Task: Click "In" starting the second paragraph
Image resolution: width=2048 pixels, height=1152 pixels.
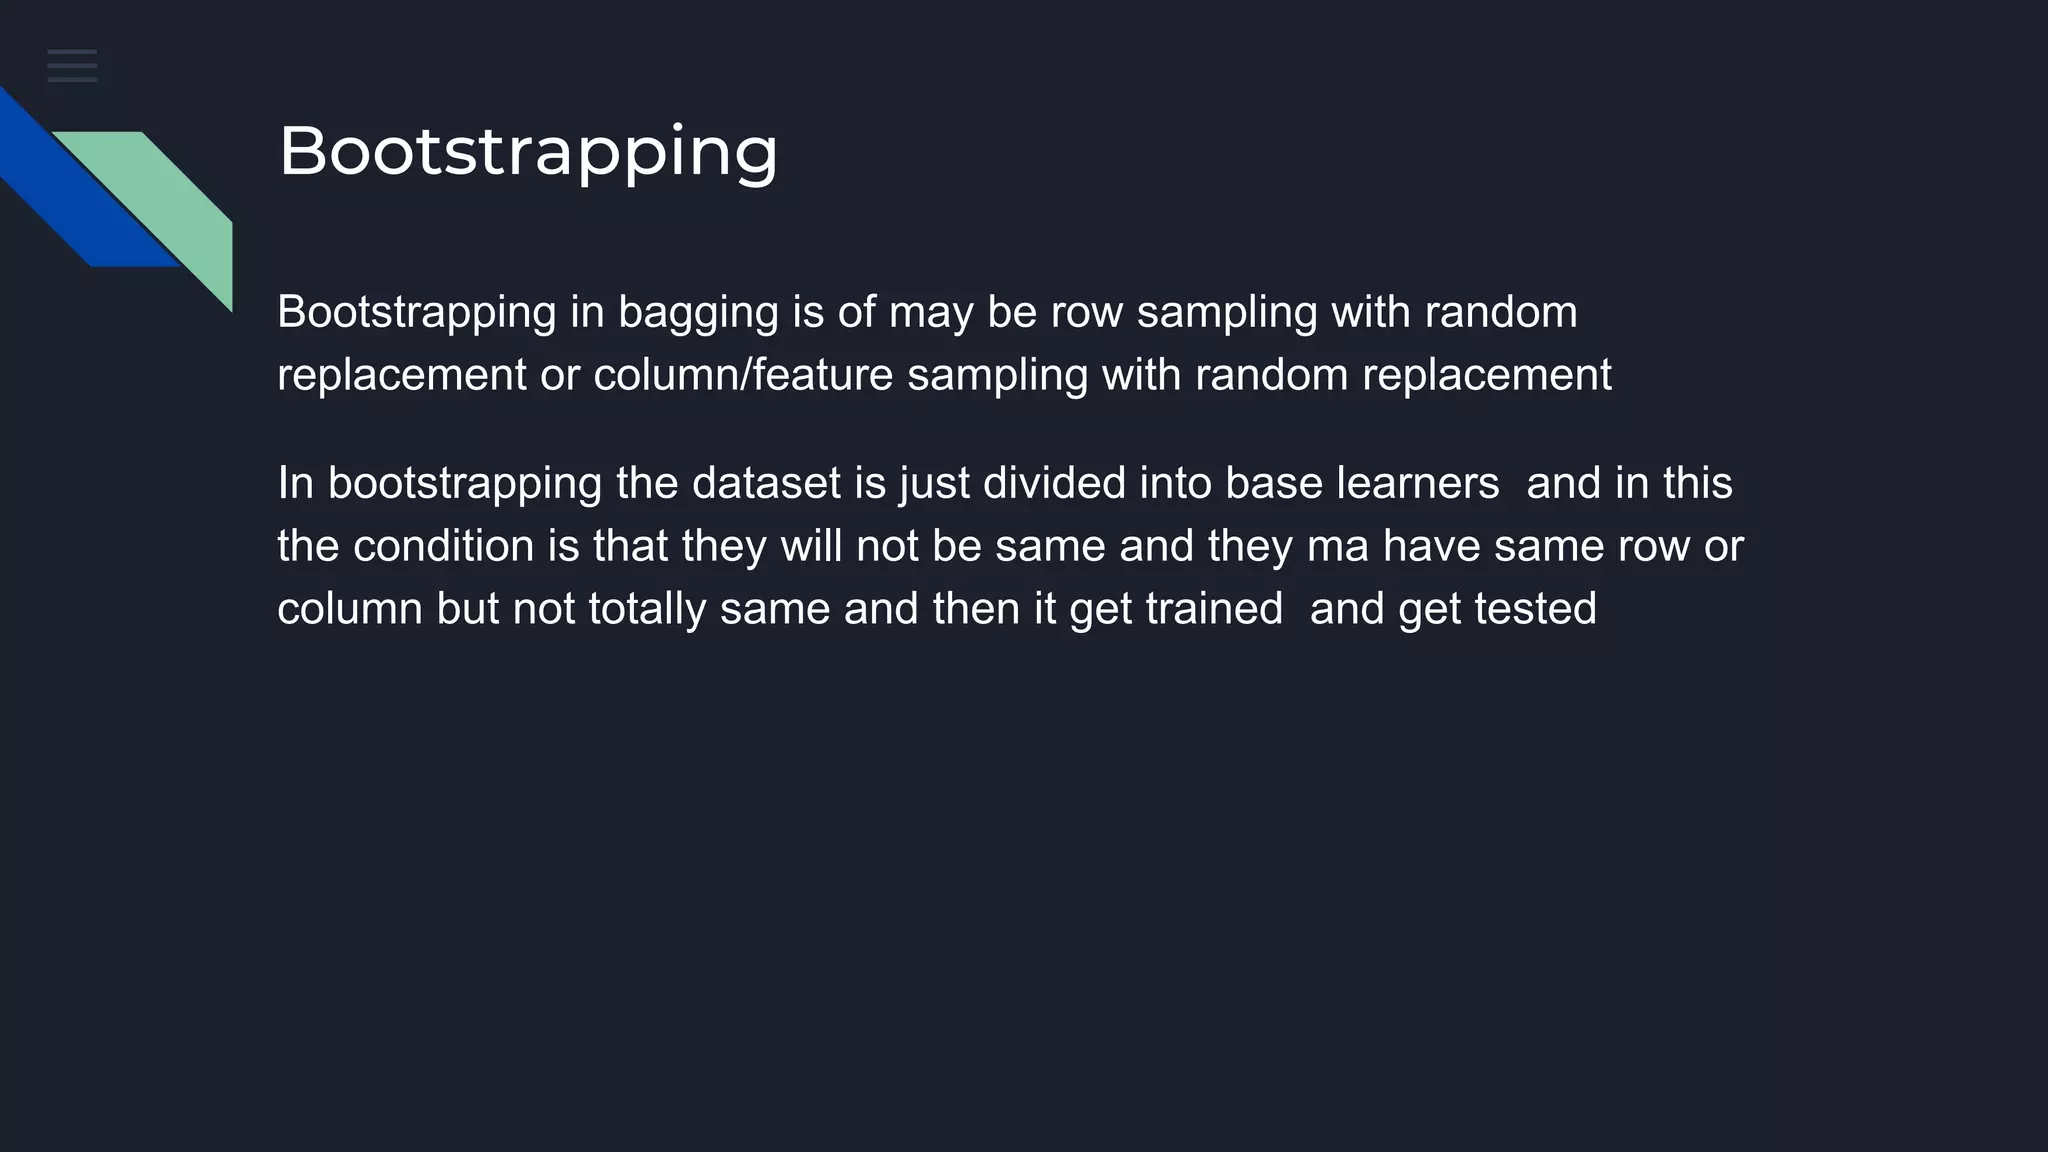Action: click(x=296, y=483)
